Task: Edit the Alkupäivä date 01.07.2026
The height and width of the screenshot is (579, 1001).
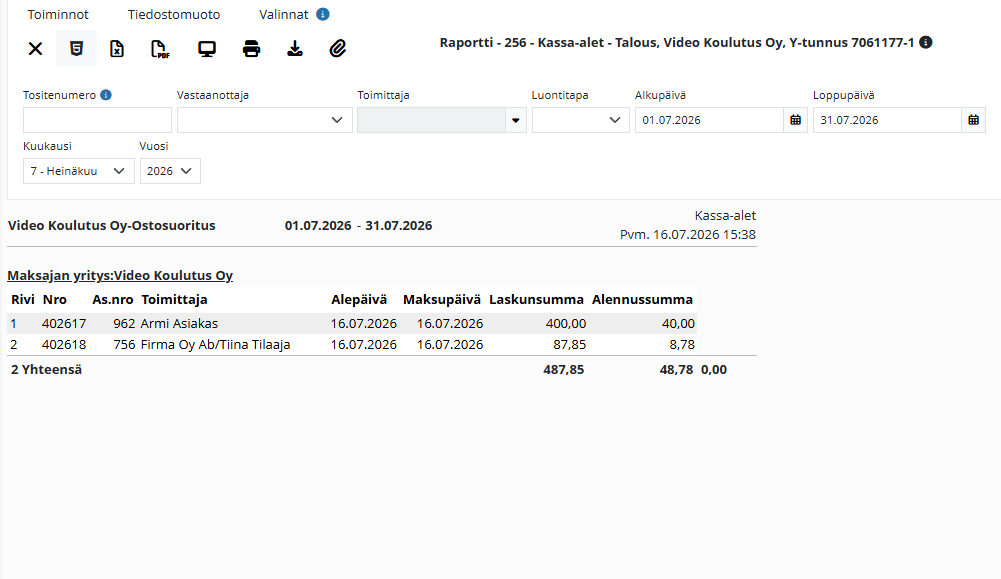Action: pos(709,120)
